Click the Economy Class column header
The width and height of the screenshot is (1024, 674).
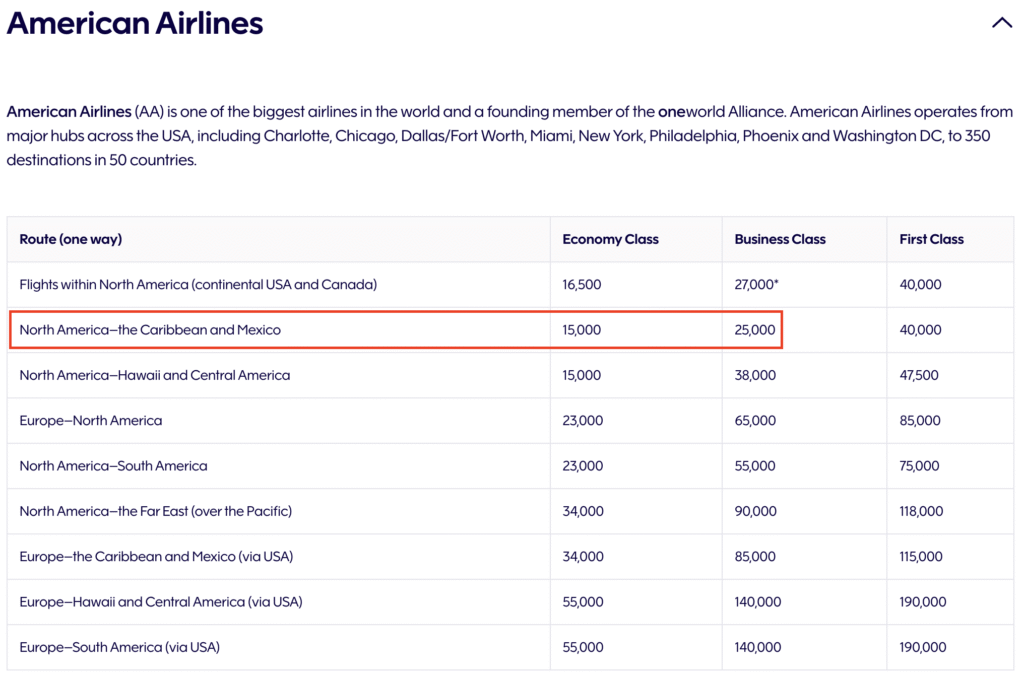[x=610, y=239]
